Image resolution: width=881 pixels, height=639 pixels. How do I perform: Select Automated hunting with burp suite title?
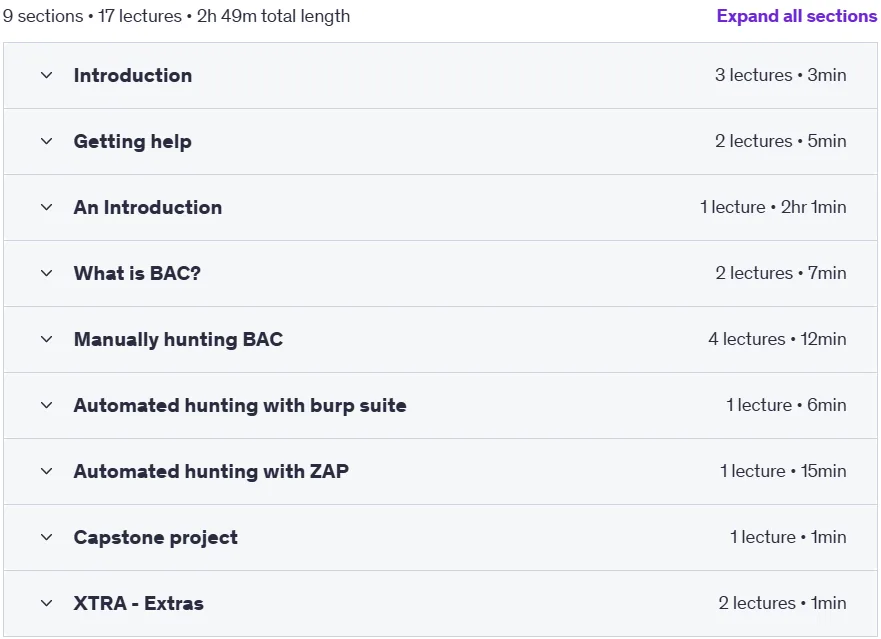point(240,405)
